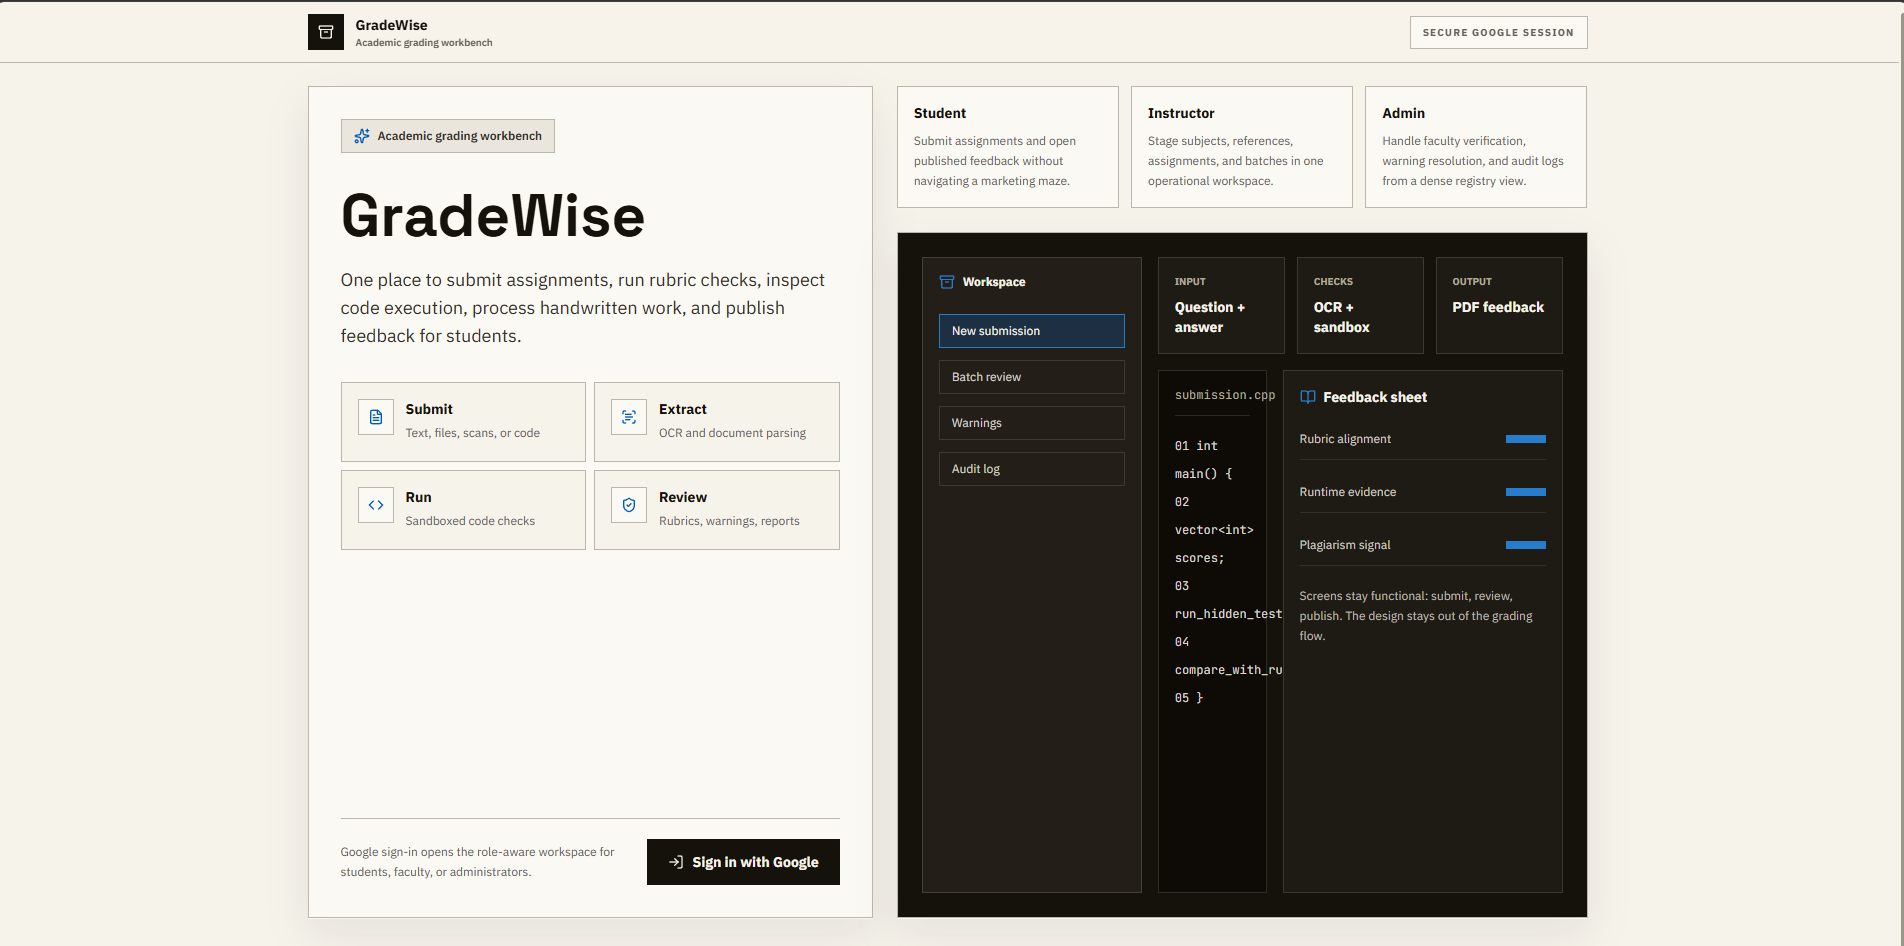The image size is (1904, 946).
Task: Click the Extract OCR scan icon
Action: click(629, 417)
